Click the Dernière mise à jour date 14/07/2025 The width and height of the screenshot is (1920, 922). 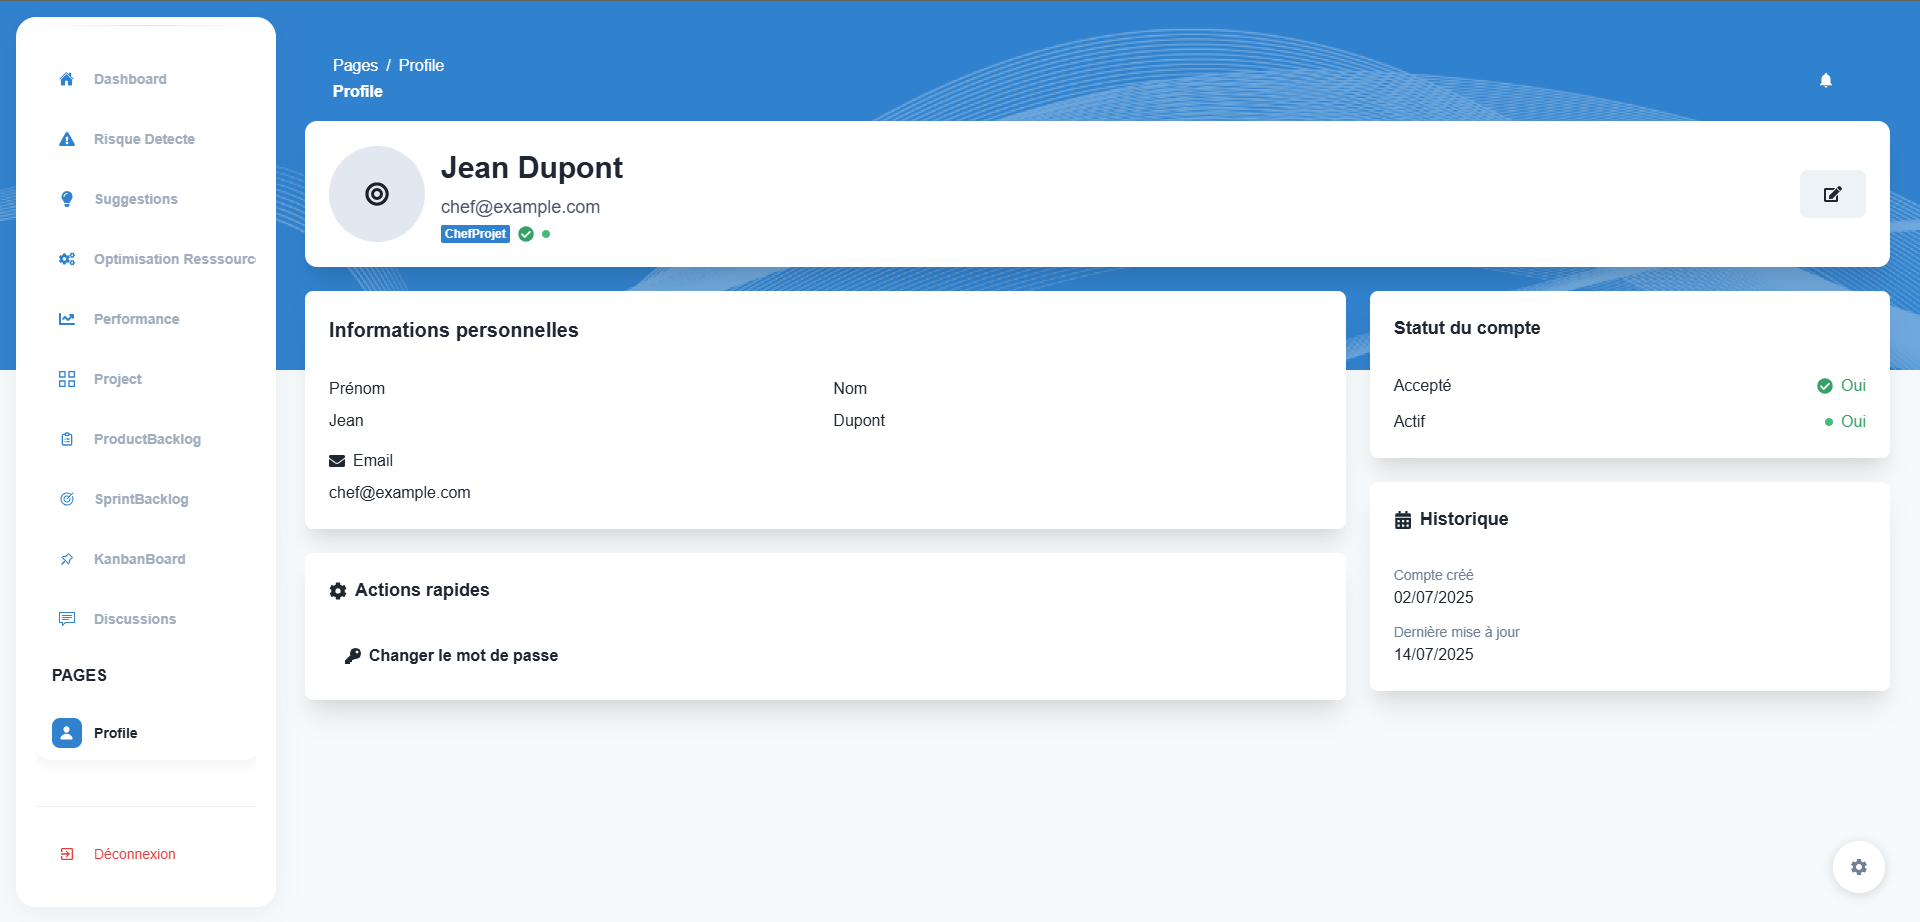click(x=1433, y=655)
